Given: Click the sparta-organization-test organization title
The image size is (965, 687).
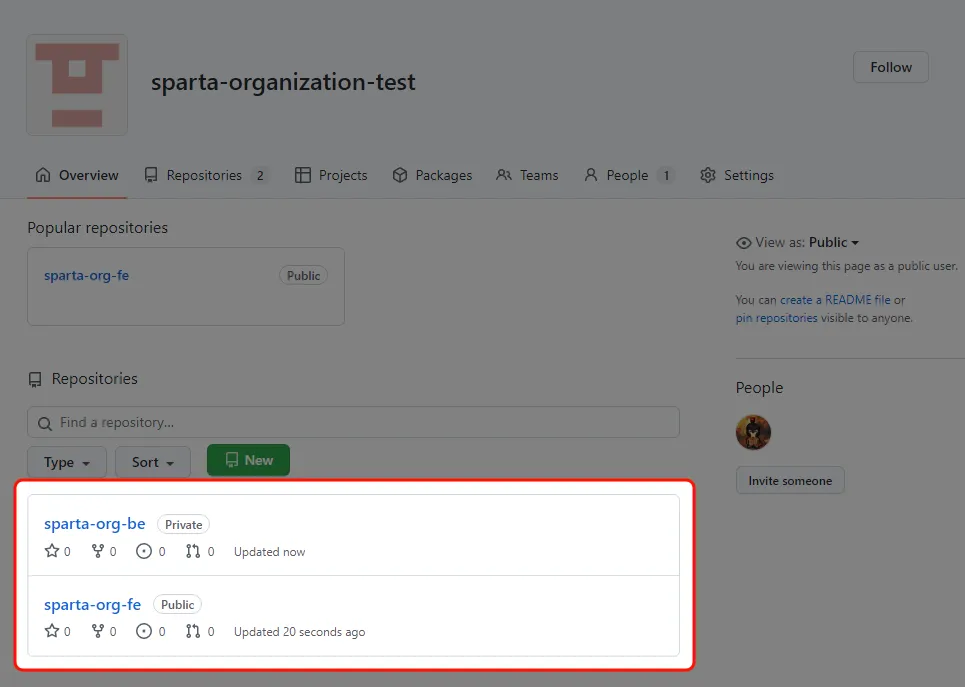Looking at the screenshot, I should pos(283,82).
